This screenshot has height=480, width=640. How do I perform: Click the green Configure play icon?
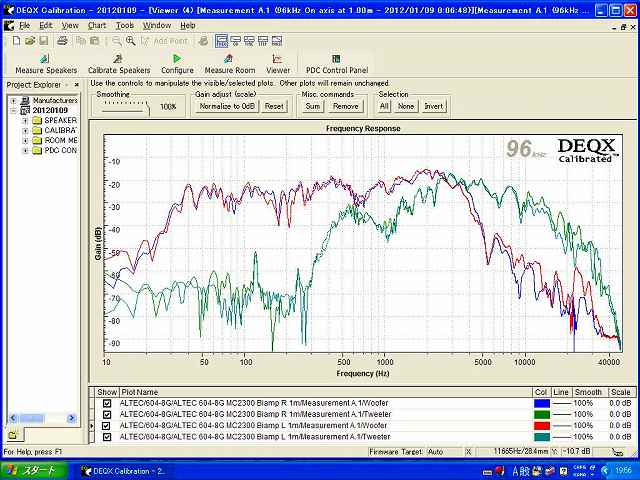click(x=177, y=59)
